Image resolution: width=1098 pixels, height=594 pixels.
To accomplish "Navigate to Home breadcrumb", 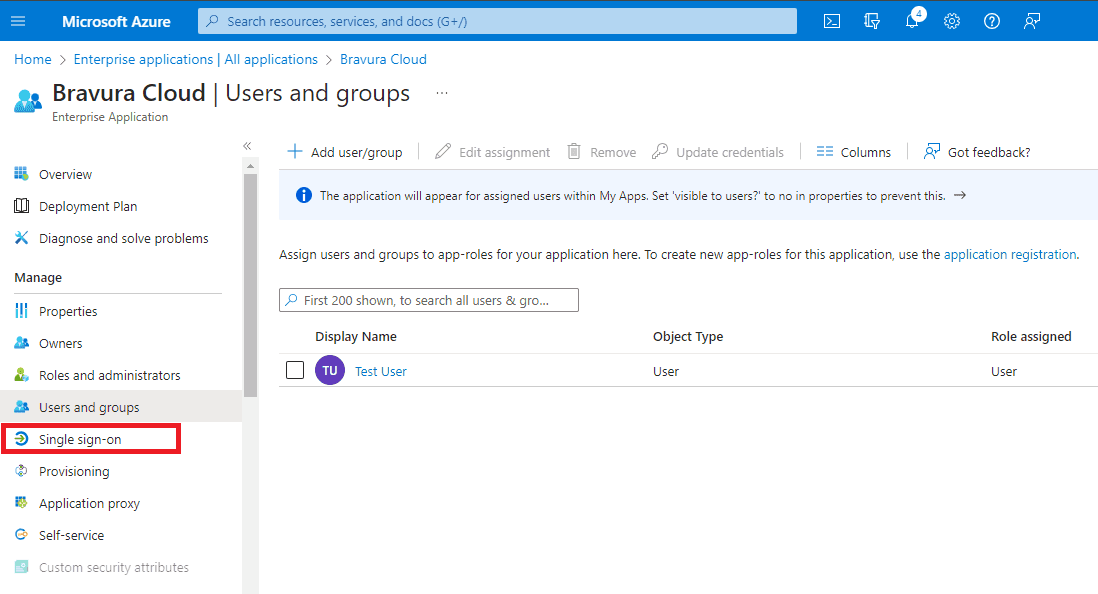I will coord(33,59).
